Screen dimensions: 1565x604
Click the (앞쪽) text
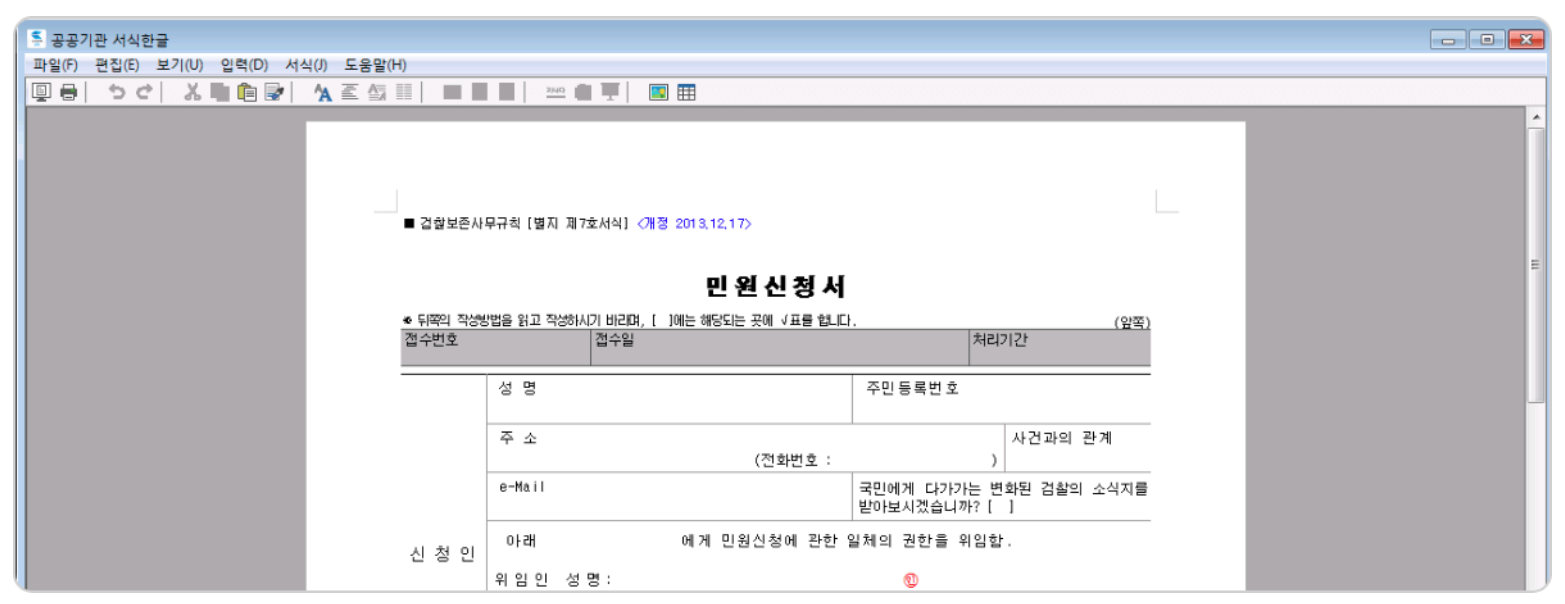[1132, 323]
